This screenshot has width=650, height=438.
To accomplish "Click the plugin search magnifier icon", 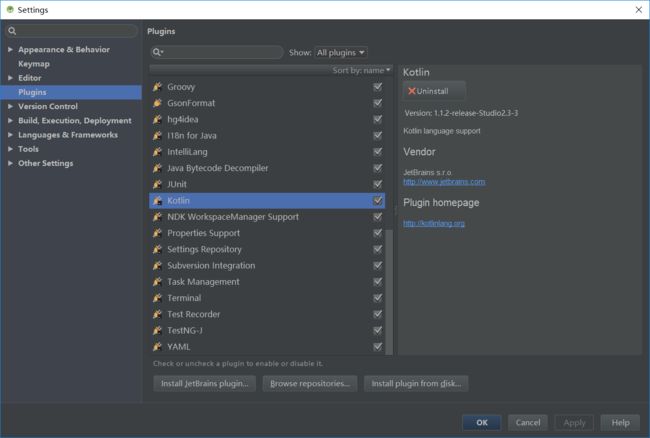I will (x=158, y=52).
